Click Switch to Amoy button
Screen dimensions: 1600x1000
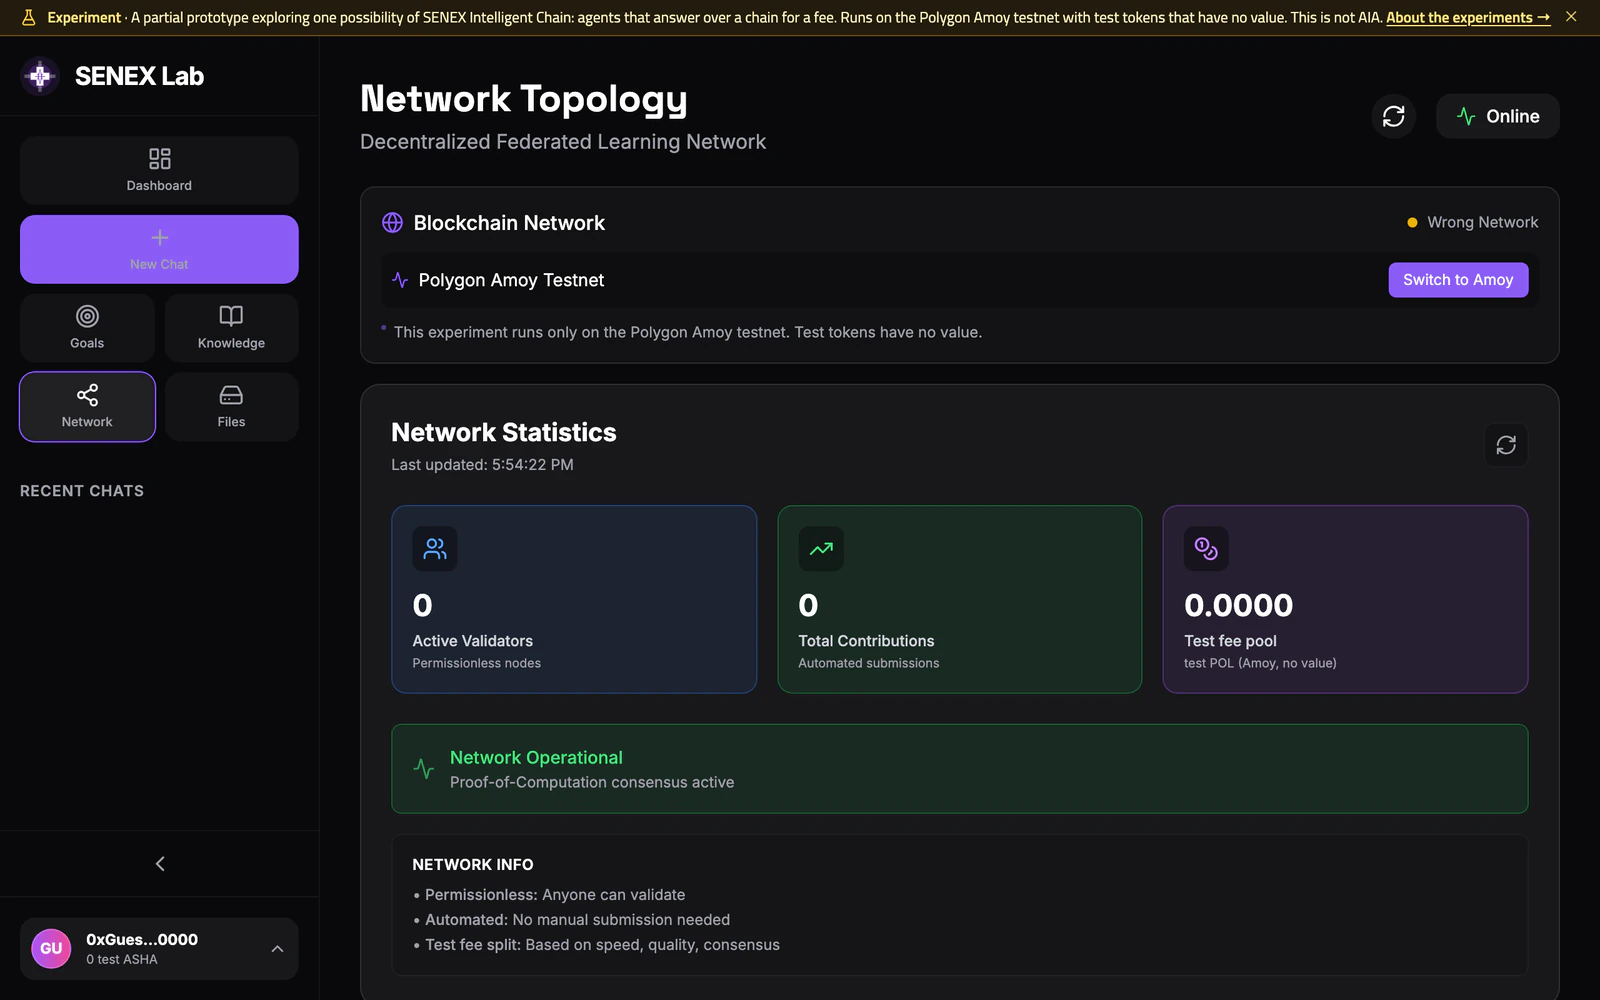pyautogui.click(x=1458, y=280)
